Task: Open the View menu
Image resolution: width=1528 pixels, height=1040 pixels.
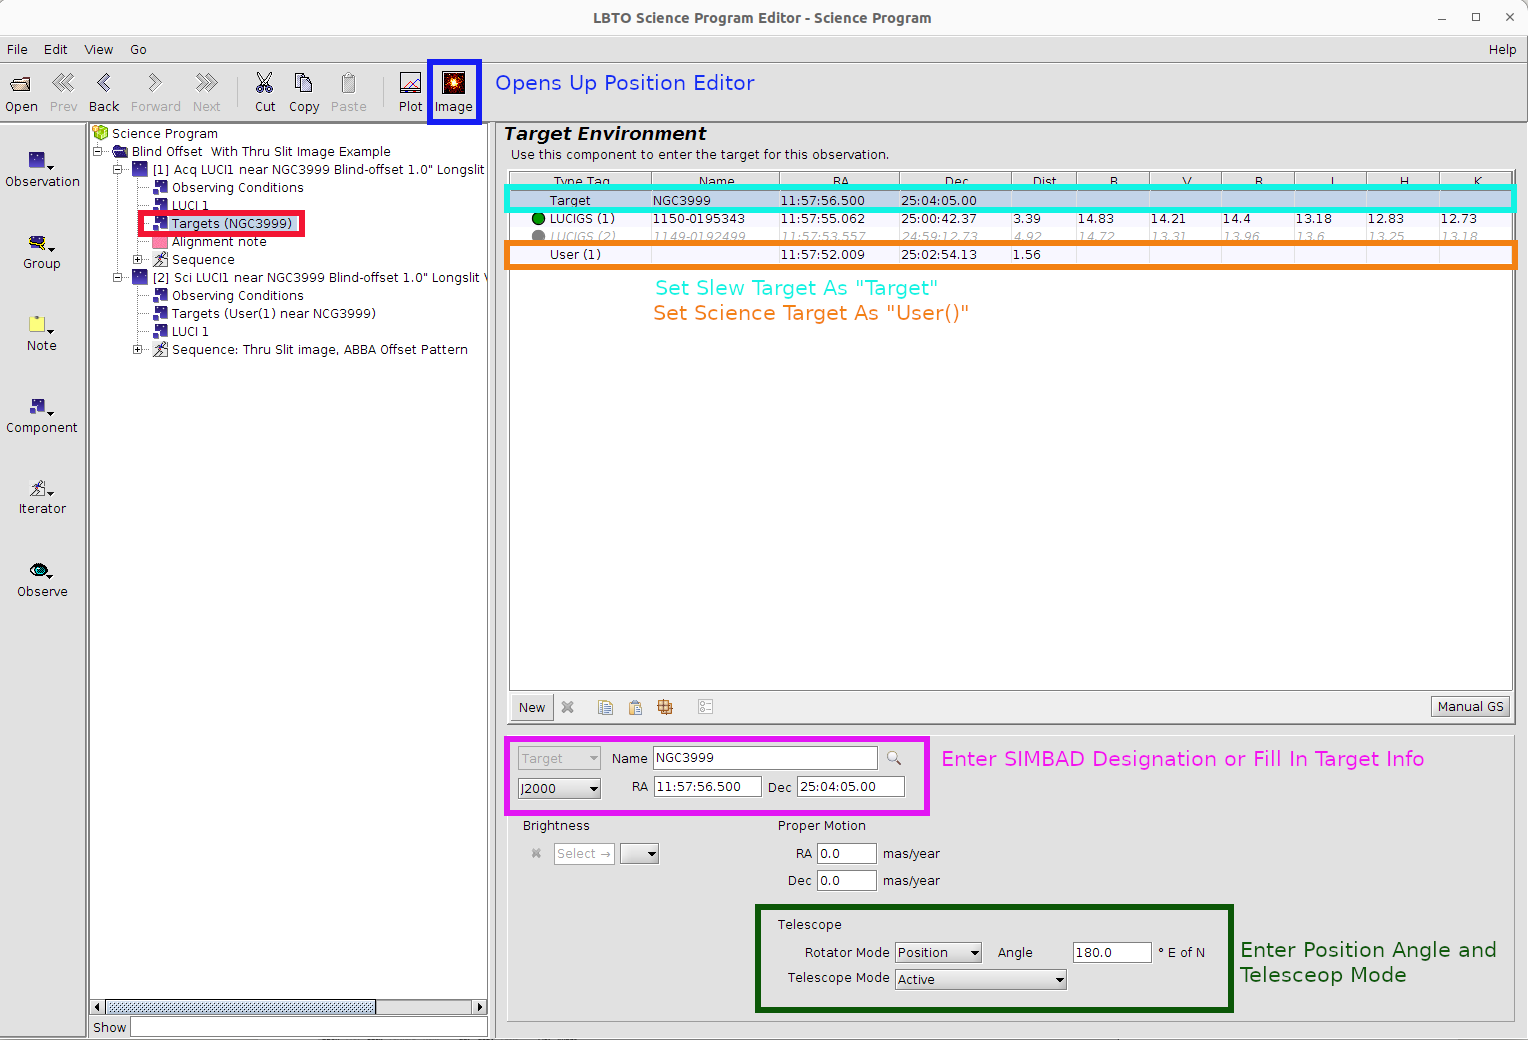Action: (x=98, y=49)
